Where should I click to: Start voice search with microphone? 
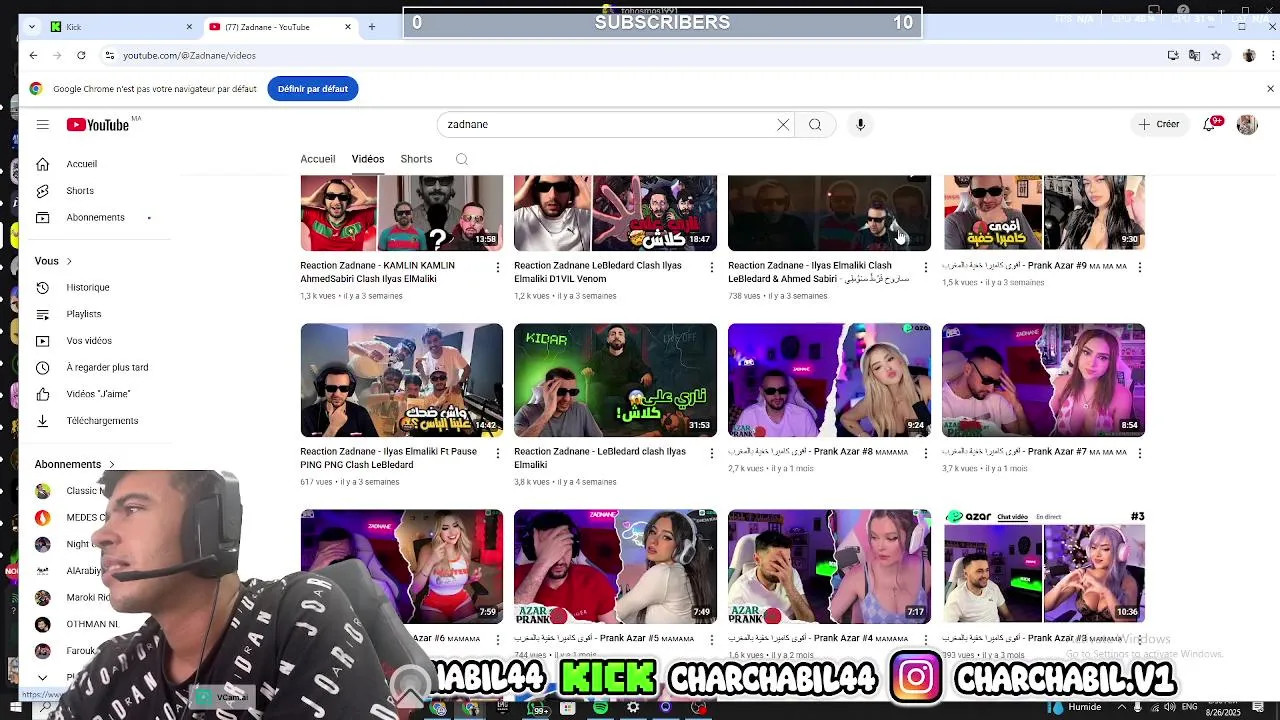tap(860, 124)
